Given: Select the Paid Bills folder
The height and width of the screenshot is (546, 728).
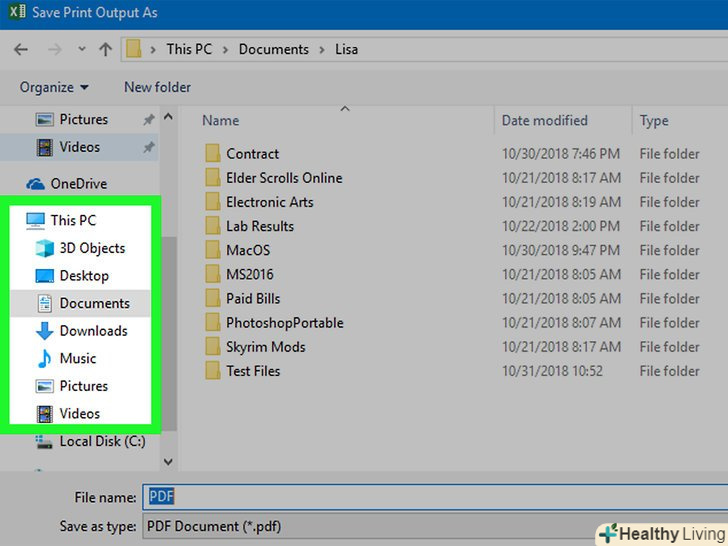Looking at the screenshot, I should (x=253, y=299).
